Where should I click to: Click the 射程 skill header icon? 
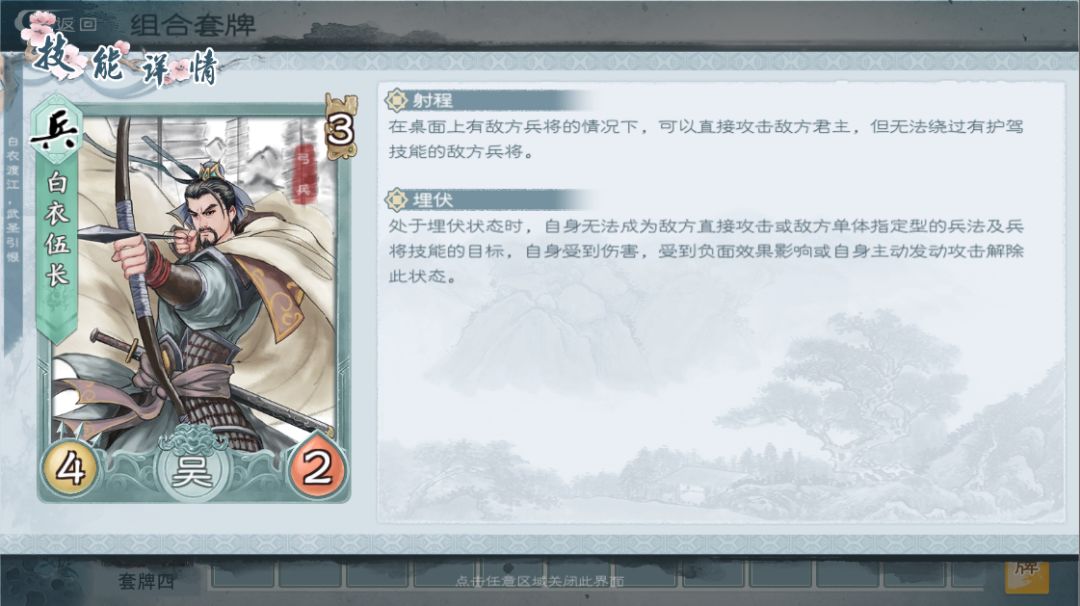pyautogui.click(x=396, y=101)
